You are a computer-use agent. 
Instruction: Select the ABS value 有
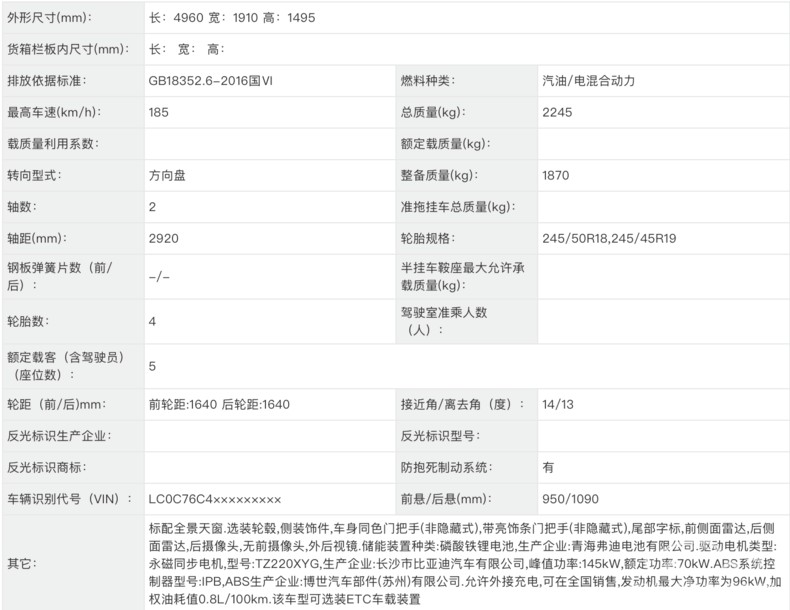(548, 467)
